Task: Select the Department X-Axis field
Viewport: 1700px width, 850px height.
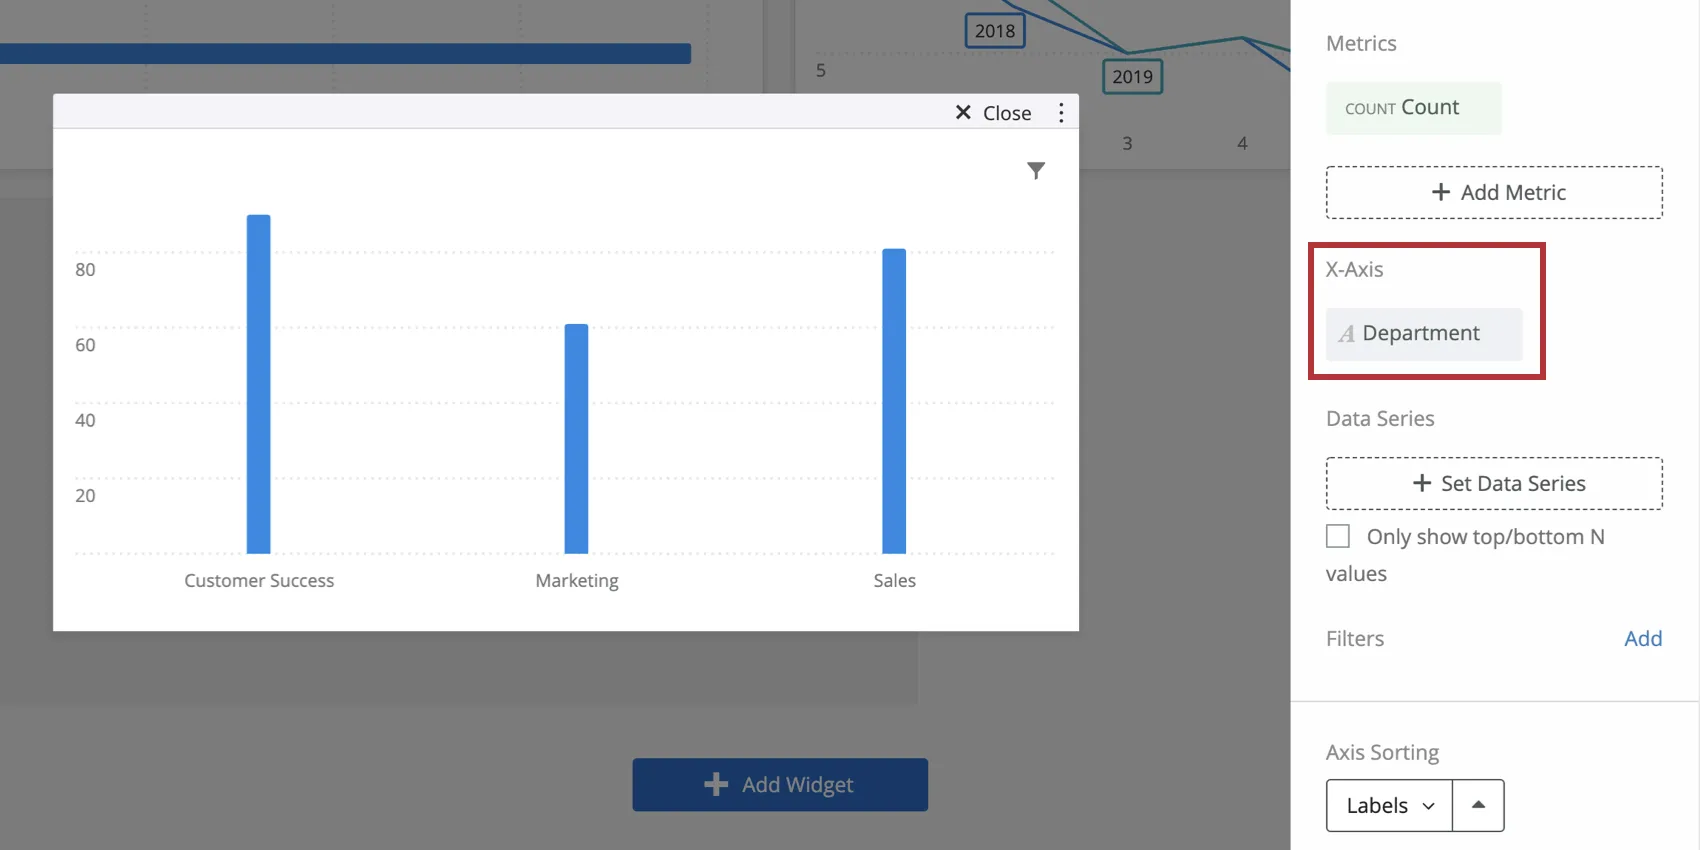Action: 1424,334
